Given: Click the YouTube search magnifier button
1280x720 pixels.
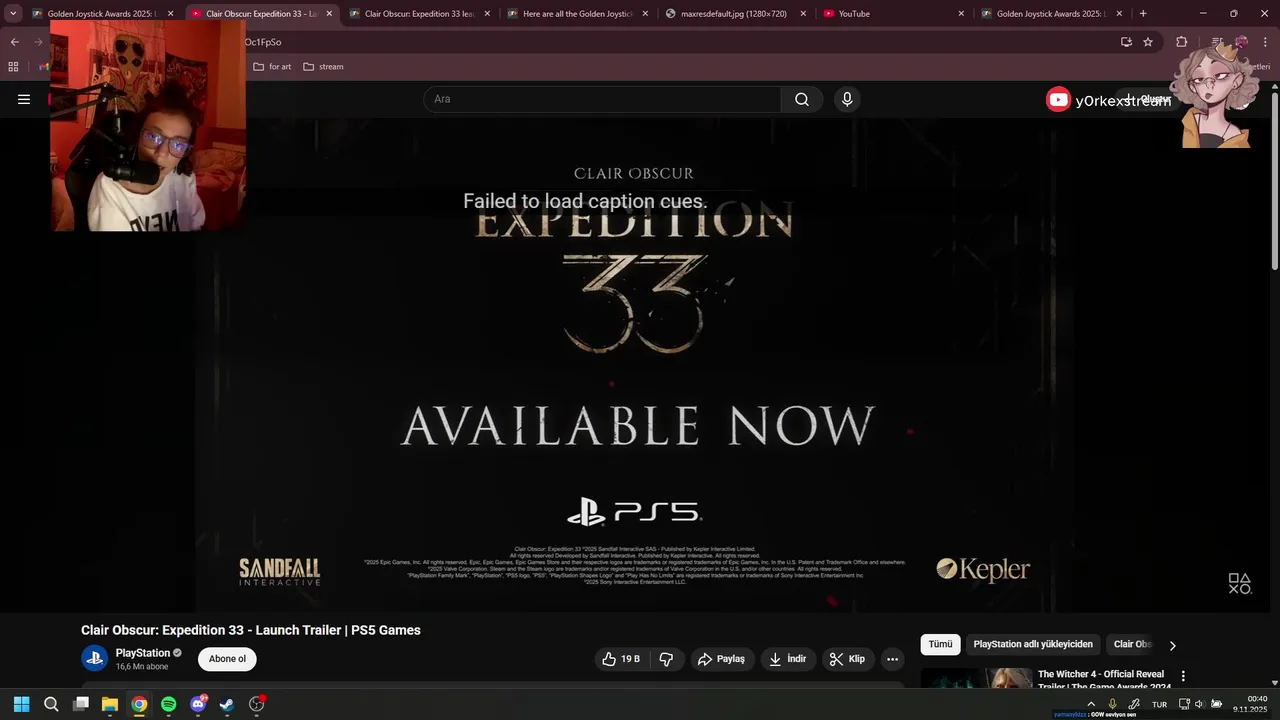Looking at the screenshot, I should pyautogui.click(x=802, y=99).
